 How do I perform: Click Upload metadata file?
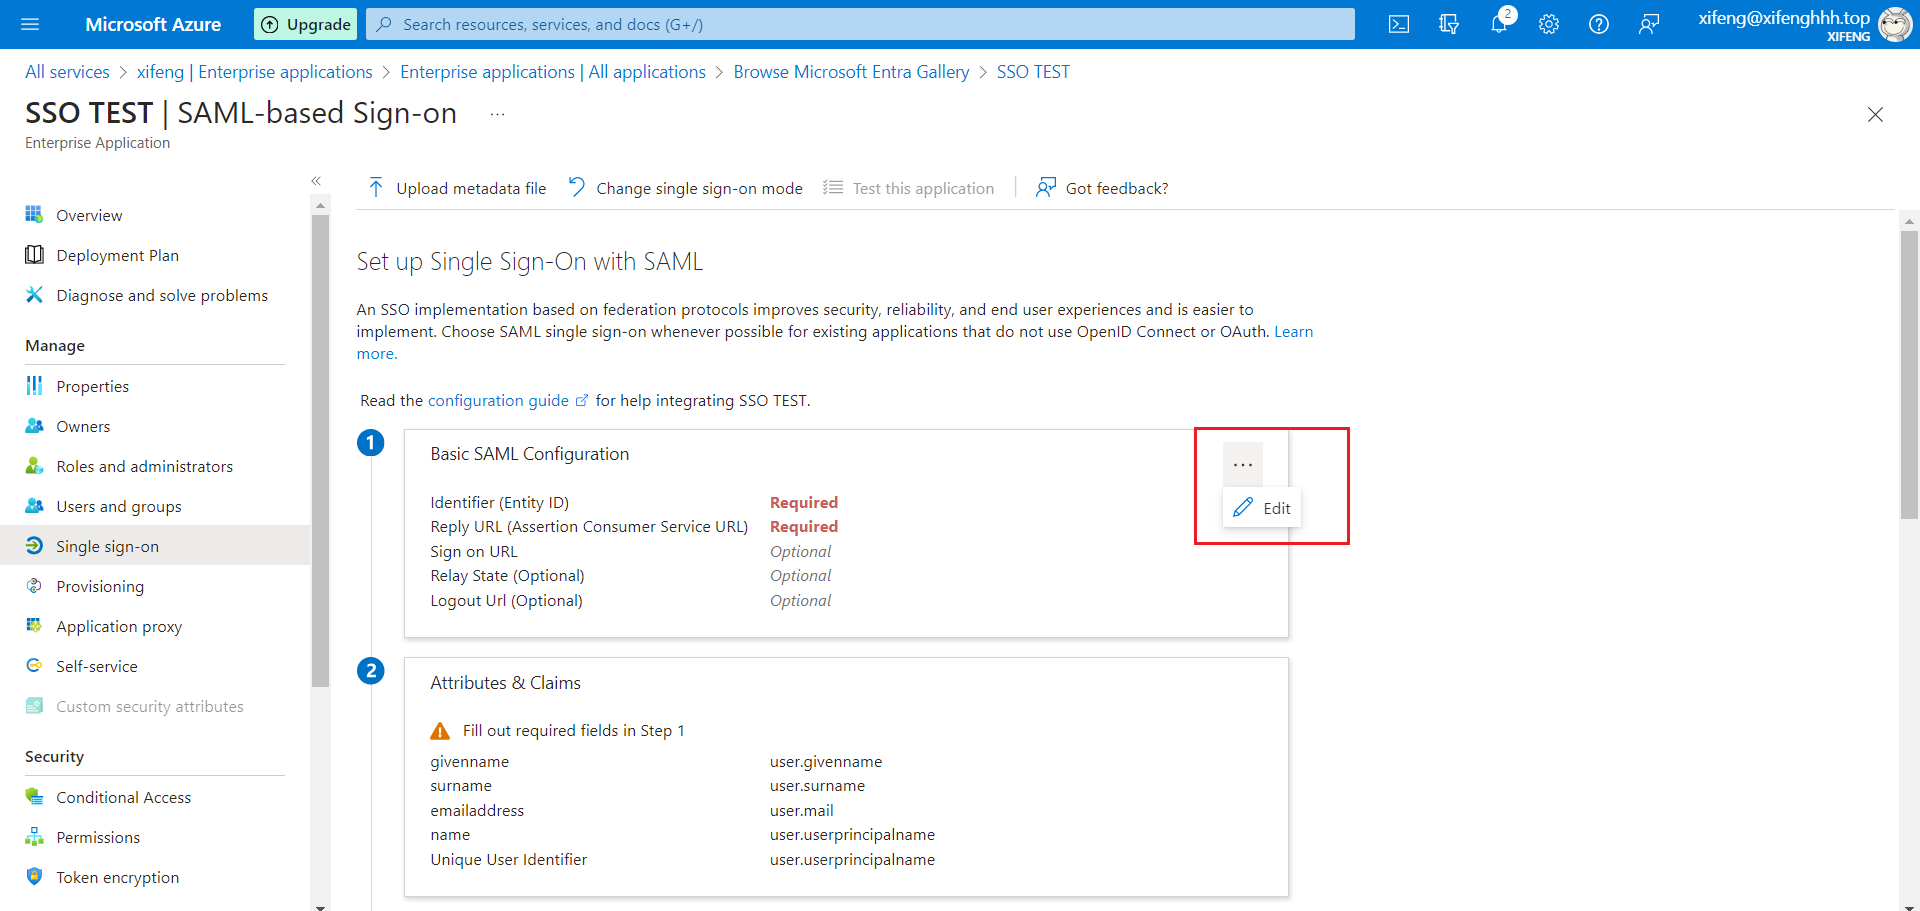(x=457, y=188)
